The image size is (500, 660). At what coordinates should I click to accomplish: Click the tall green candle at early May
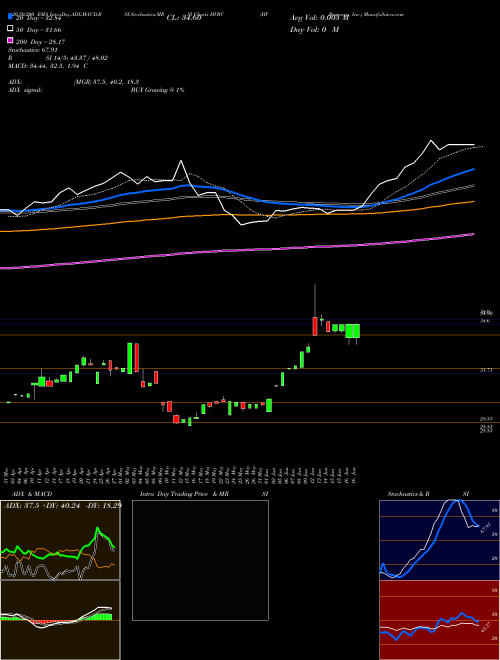(130, 358)
